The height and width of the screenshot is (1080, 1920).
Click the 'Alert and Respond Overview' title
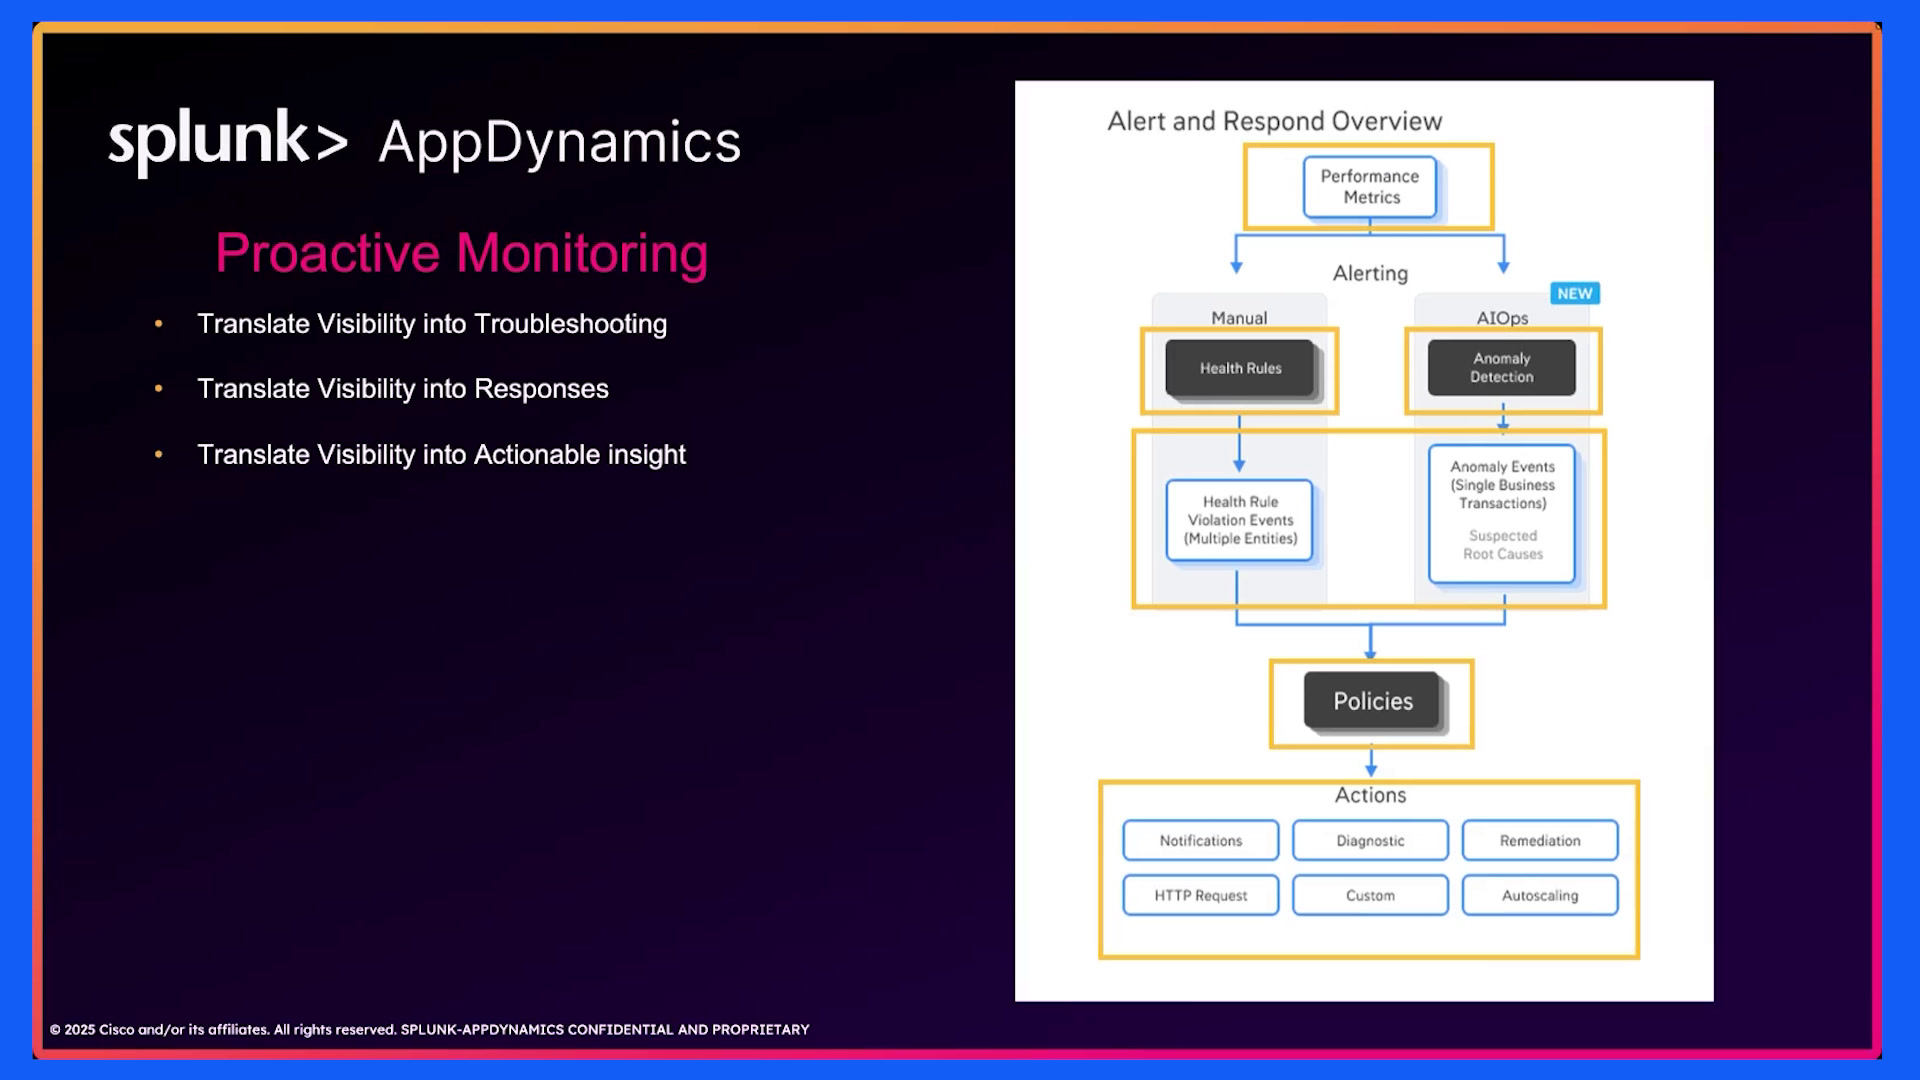pos(1275,121)
